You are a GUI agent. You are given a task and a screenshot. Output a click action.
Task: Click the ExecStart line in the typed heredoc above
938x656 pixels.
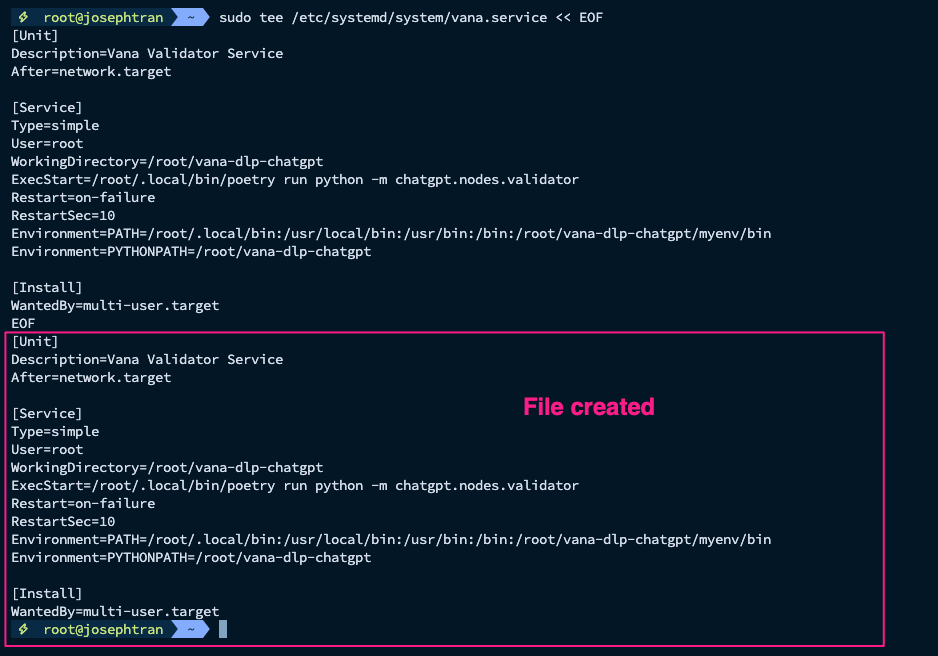(294, 179)
